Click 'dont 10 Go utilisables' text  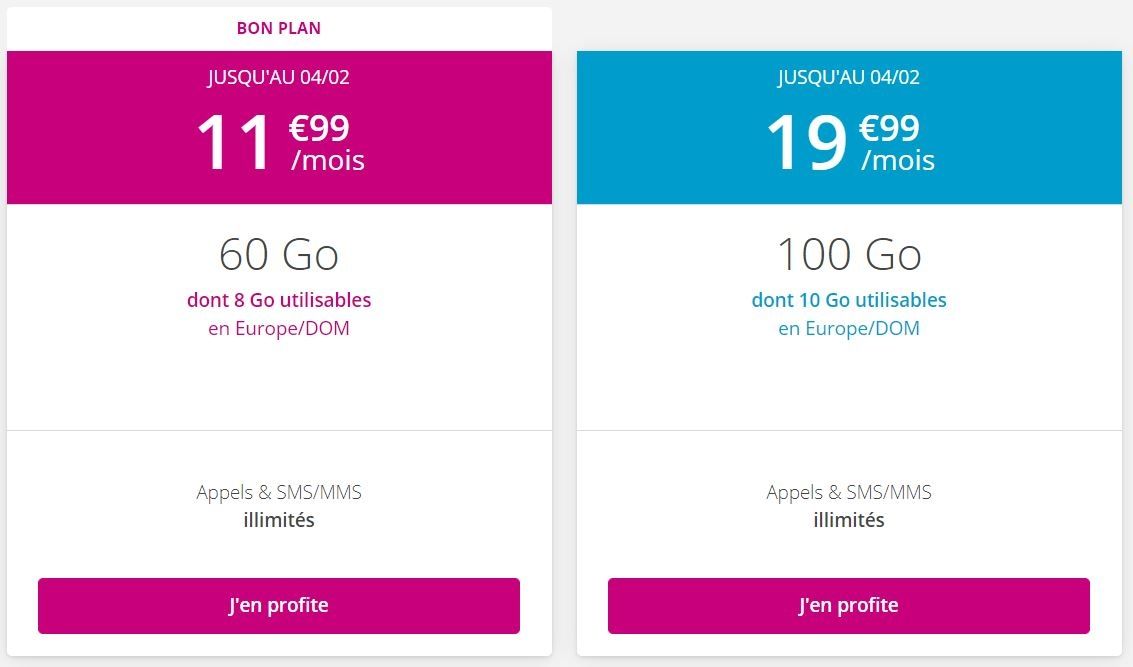849,300
